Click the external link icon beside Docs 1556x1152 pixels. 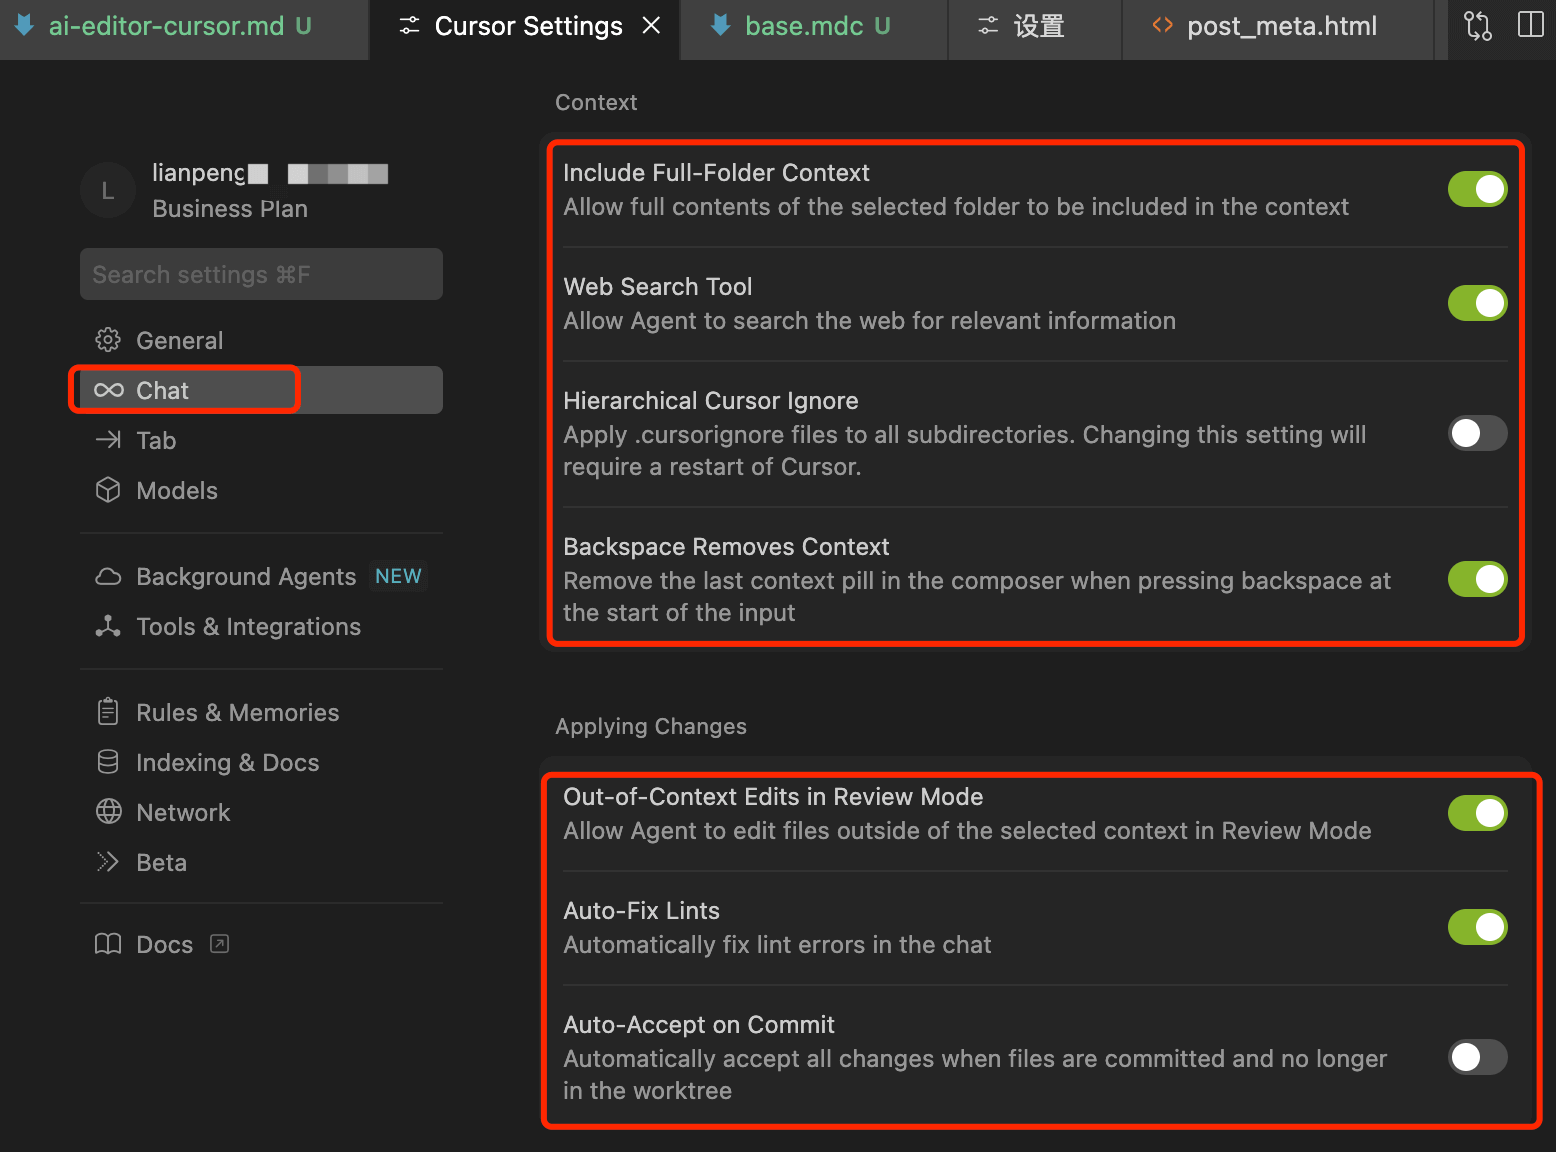220,944
